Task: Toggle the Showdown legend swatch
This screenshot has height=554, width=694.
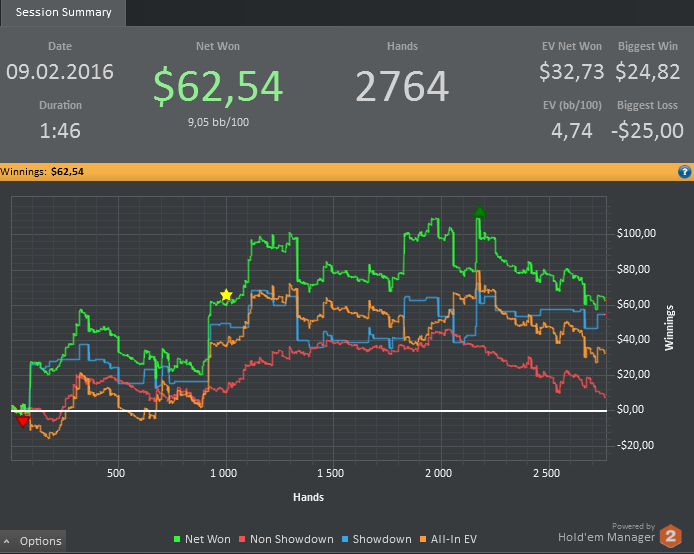Action: [x=345, y=539]
